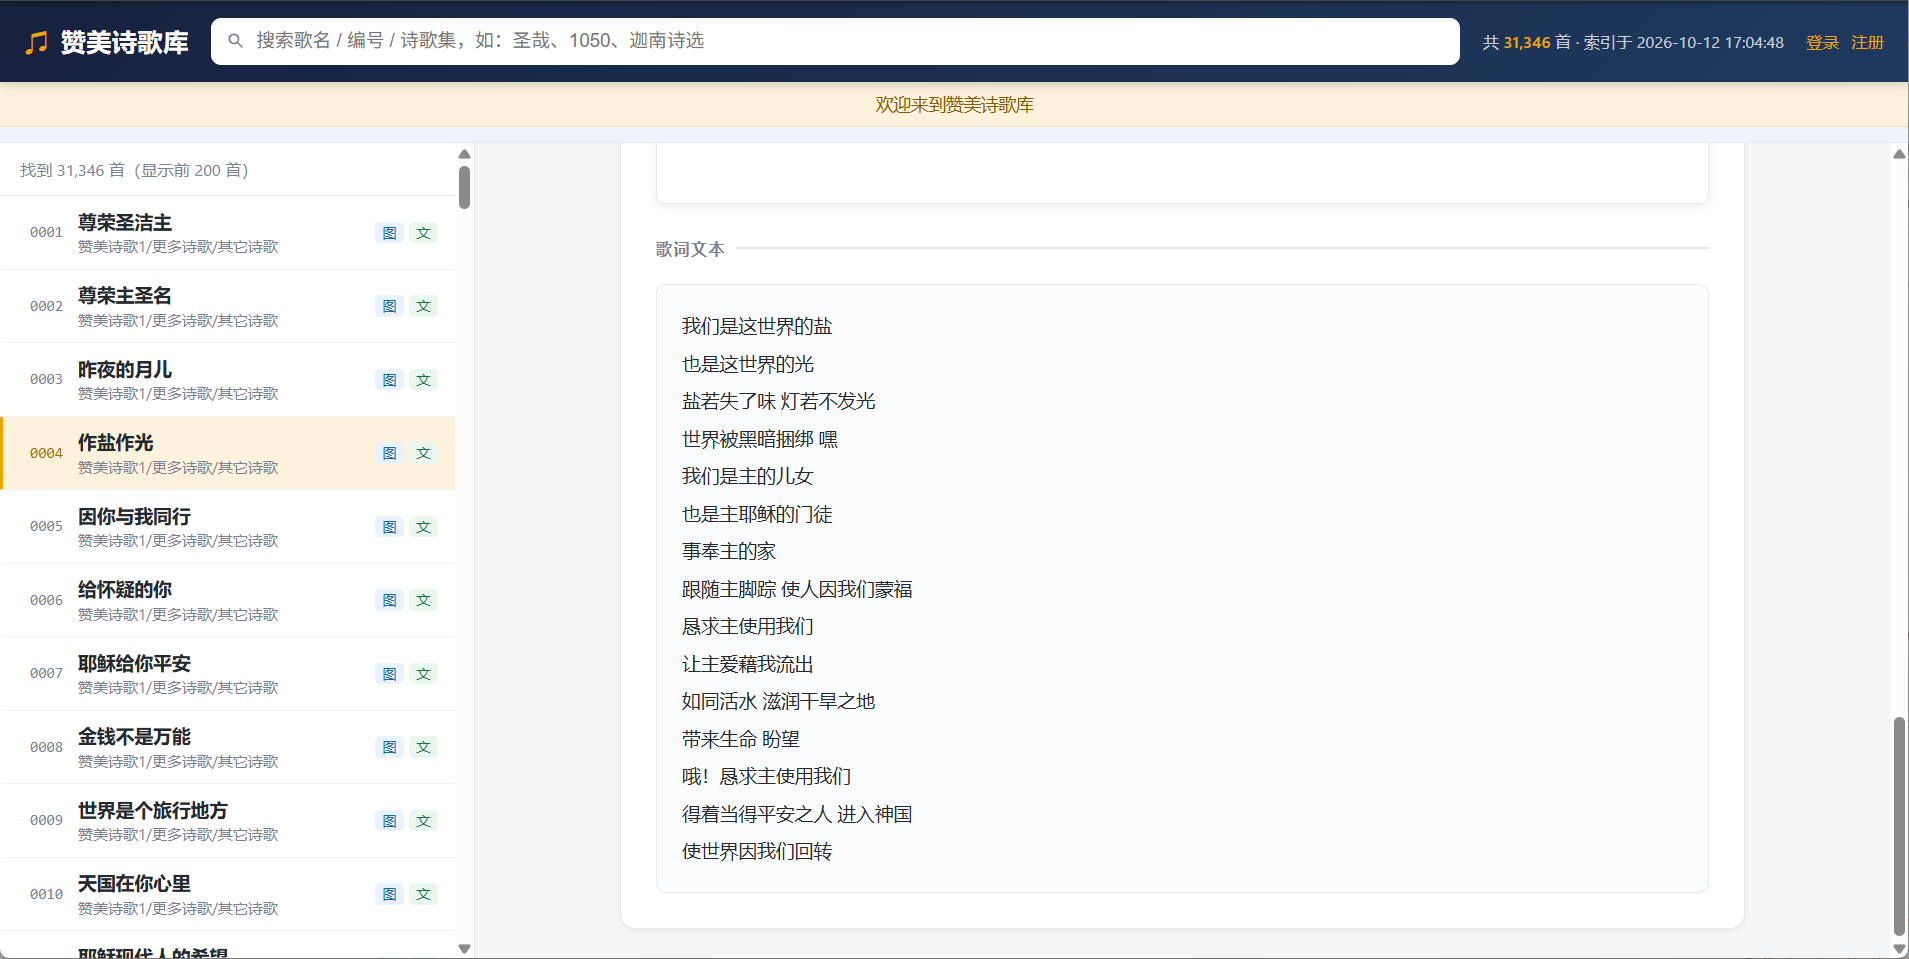Open text badge for 尊荣主圣名
Image resolution: width=1909 pixels, height=959 pixels.
pyautogui.click(x=424, y=306)
